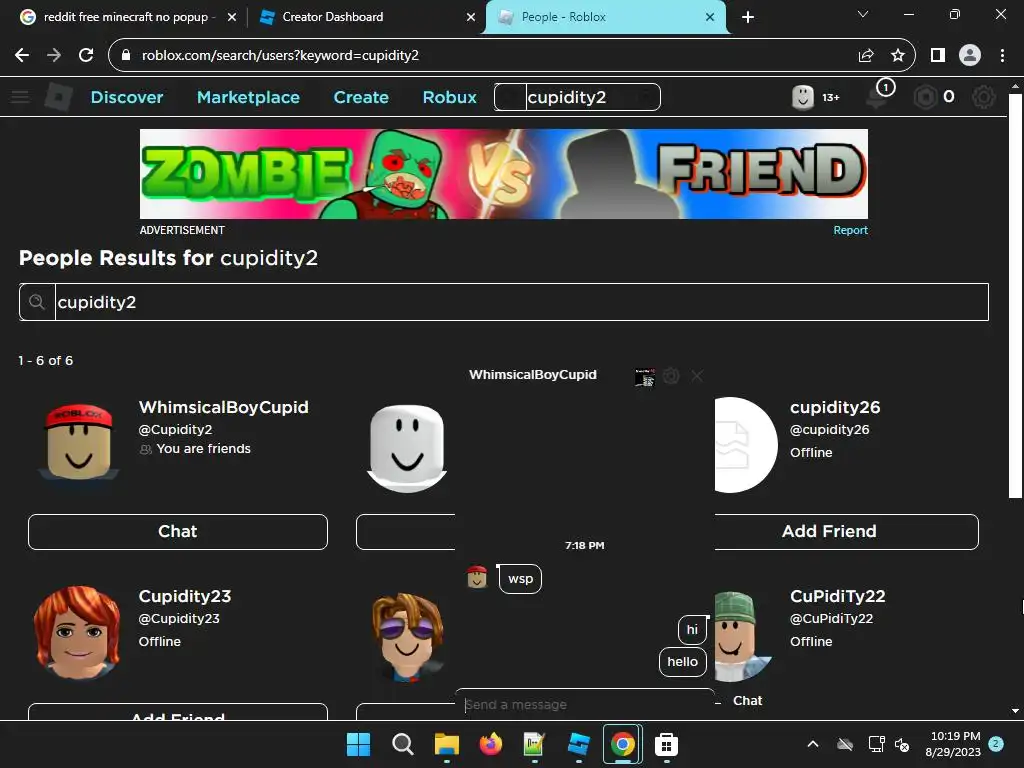This screenshot has width=1024, height=768.
Task: Click the Share this page icon in the address bar
Action: (x=865, y=56)
